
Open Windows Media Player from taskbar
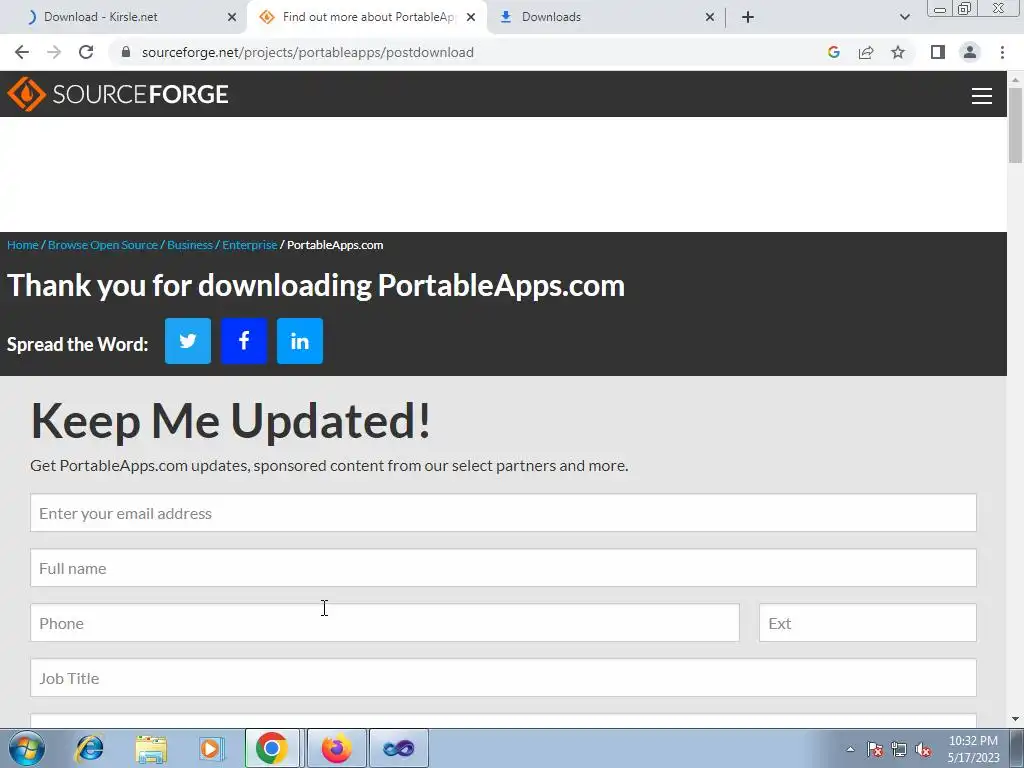click(212, 748)
